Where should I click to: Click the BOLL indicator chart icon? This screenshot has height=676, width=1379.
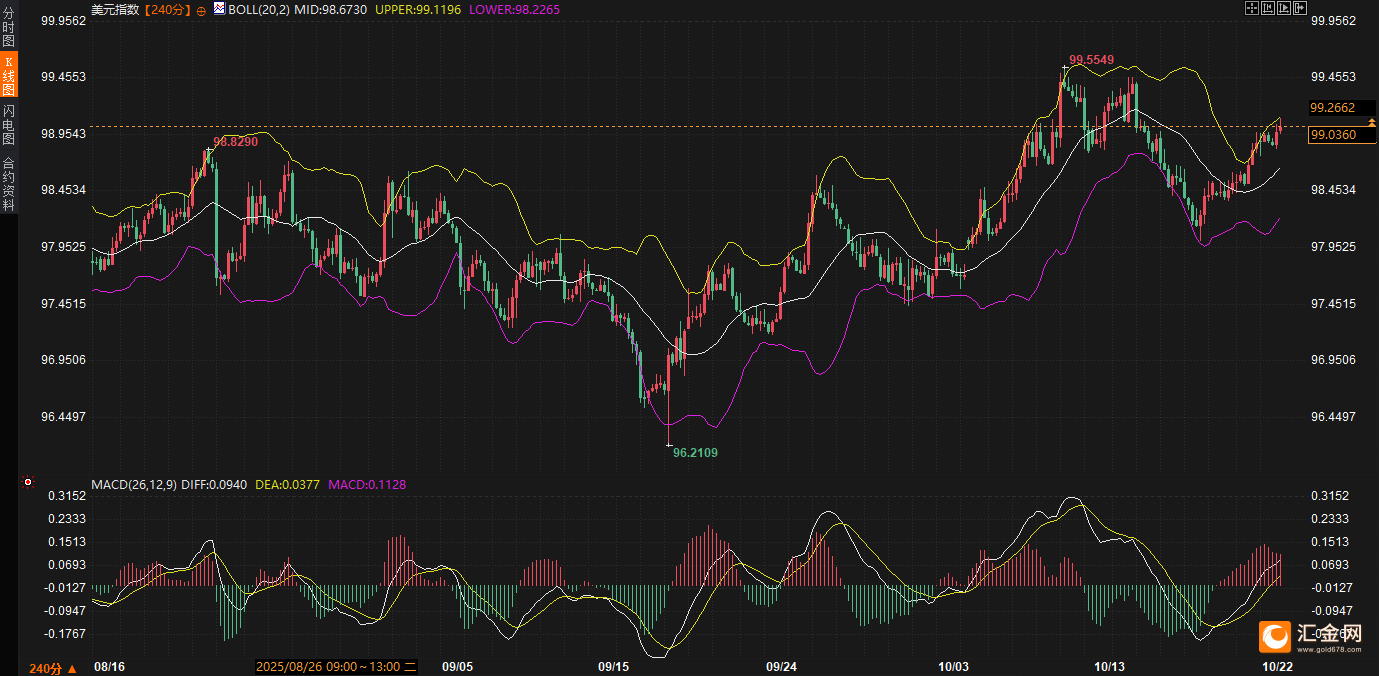[x=218, y=8]
